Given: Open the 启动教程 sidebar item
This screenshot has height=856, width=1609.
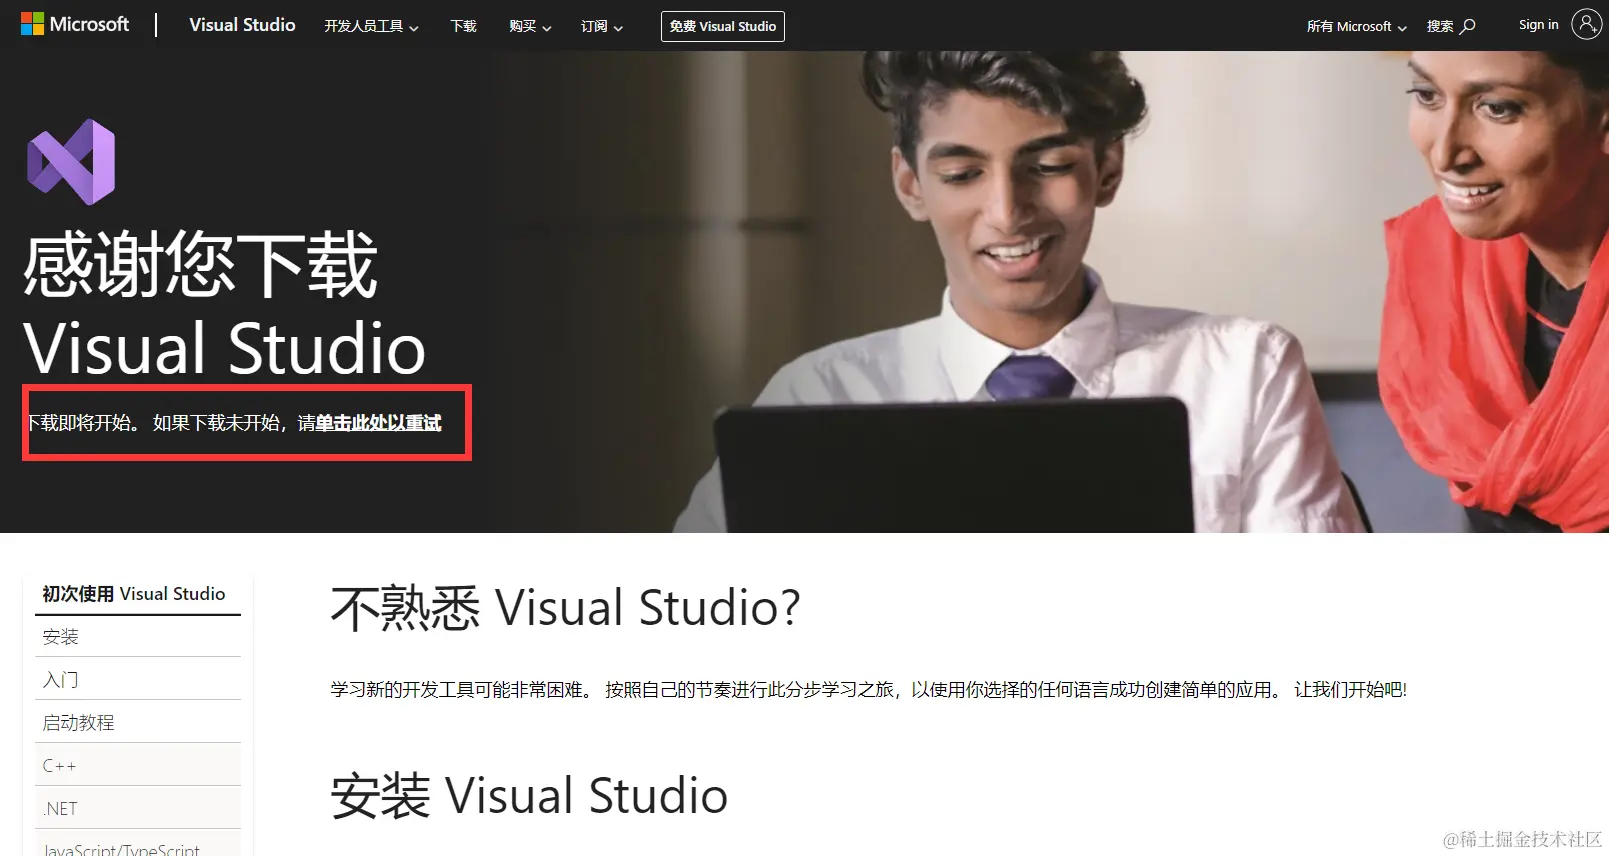Looking at the screenshot, I should click(138, 723).
